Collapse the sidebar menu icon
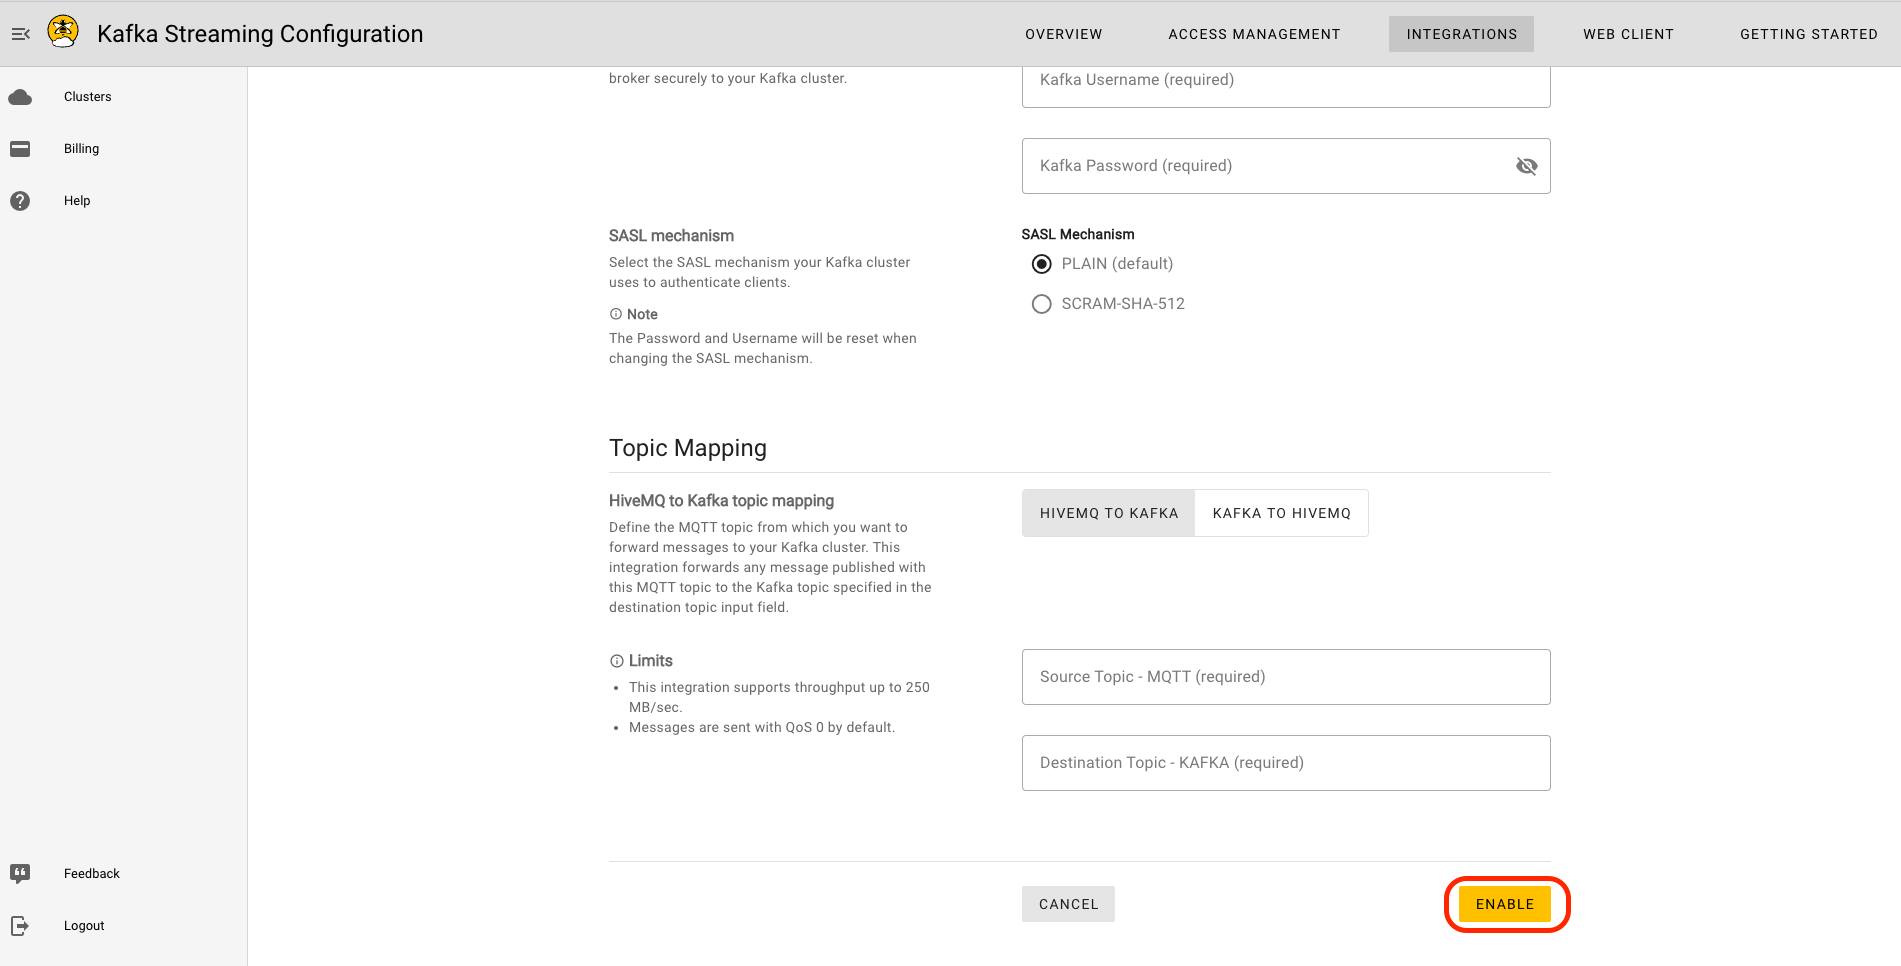Screen dimensions: 1901x966 pyautogui.click(x=20, y=34)
